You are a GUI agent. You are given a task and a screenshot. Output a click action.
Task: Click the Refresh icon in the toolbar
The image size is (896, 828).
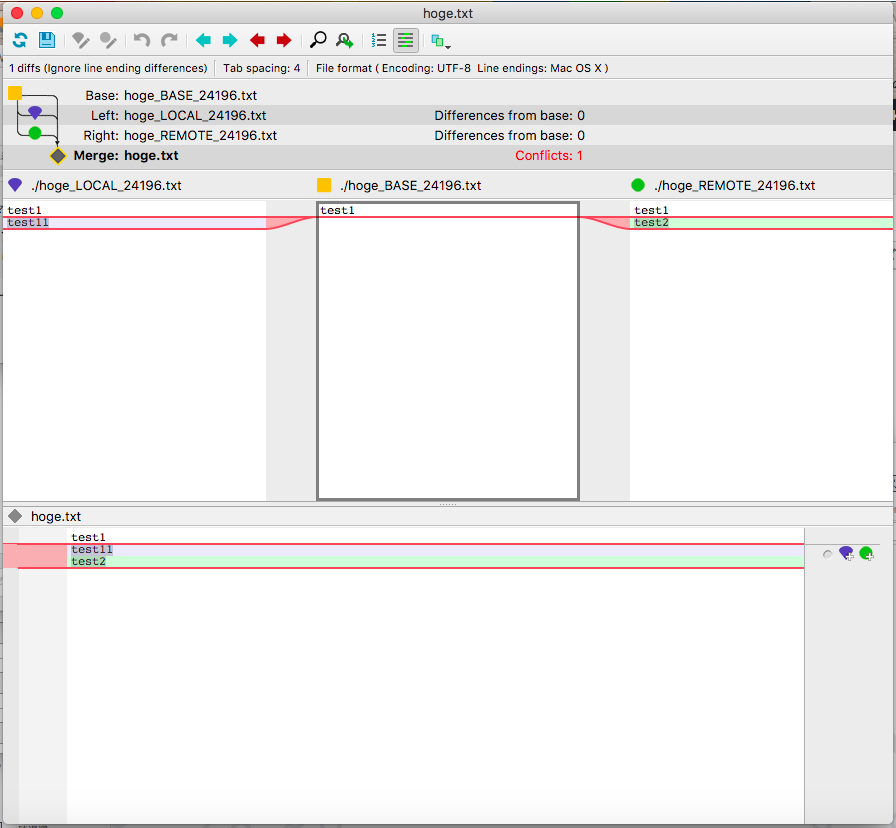20,40
